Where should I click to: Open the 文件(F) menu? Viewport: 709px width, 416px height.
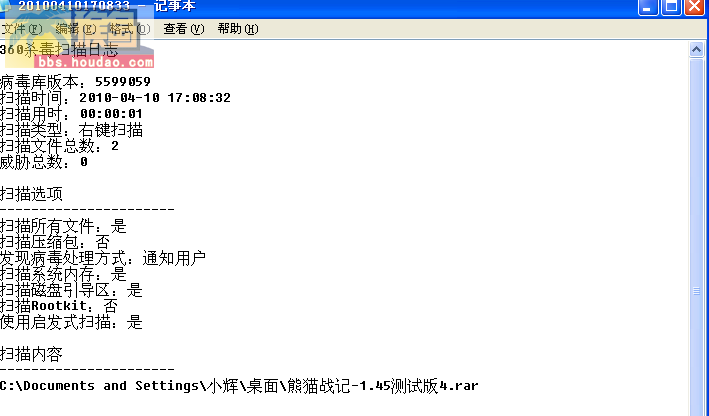point(22,29)
